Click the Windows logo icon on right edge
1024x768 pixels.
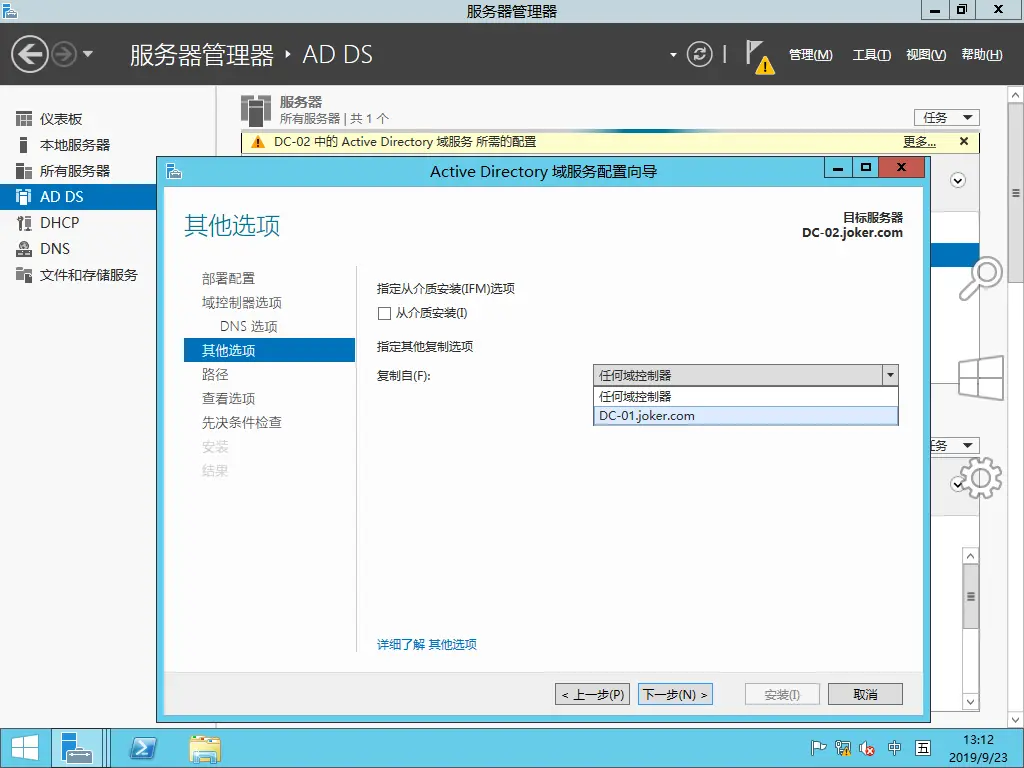click(x=980, y=377)
